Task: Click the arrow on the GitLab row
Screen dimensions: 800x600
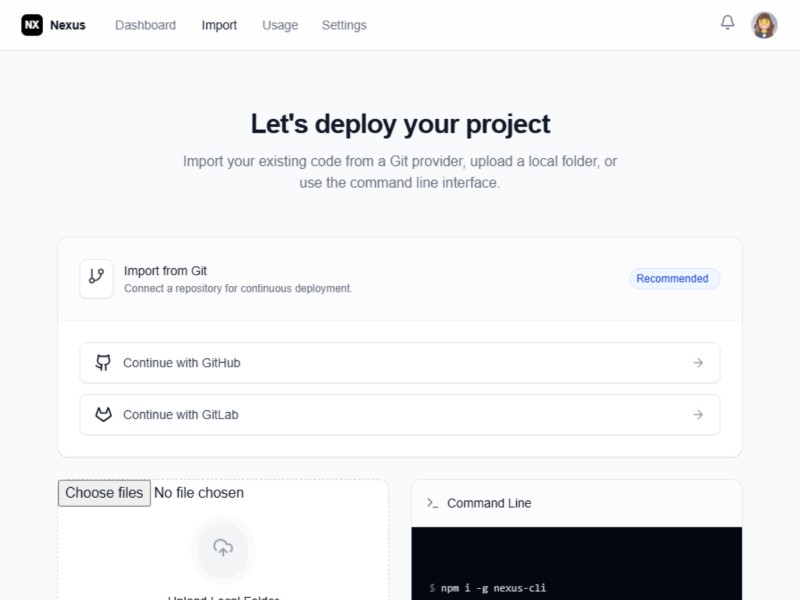Action: click(x=700, y=414)
